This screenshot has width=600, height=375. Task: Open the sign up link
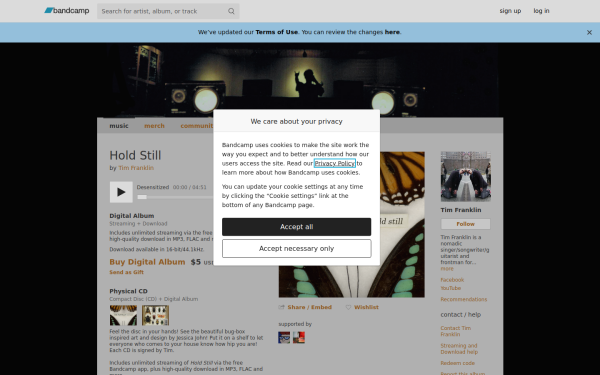click(x=510, y=11)
